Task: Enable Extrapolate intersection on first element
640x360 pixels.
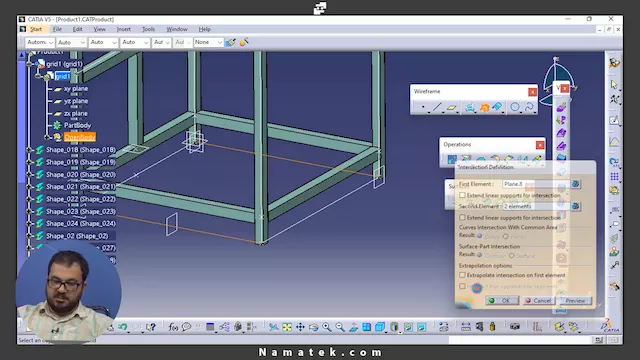Action: coord(462,275)
